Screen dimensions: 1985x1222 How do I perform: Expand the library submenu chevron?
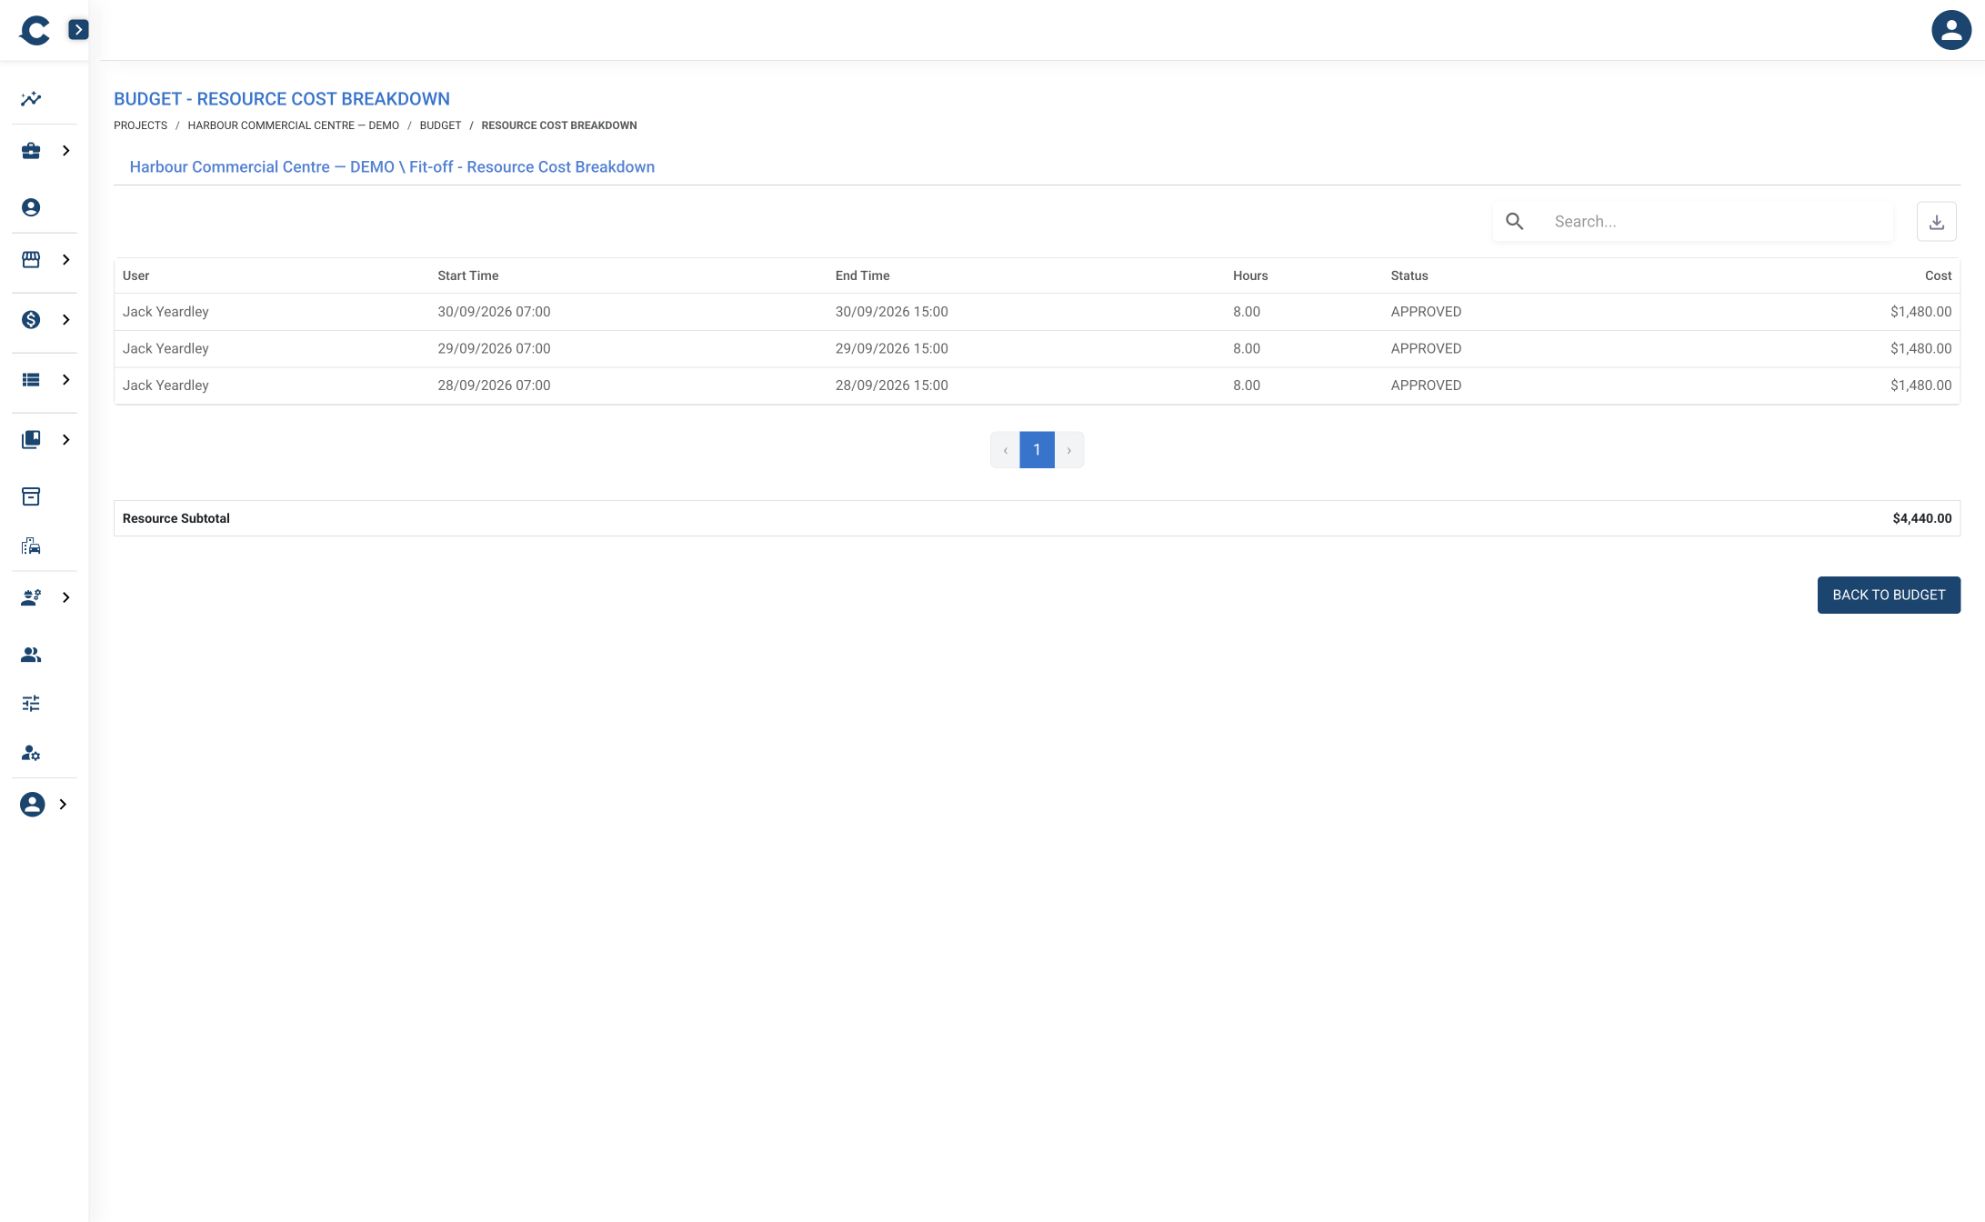[x=66, y=440]
